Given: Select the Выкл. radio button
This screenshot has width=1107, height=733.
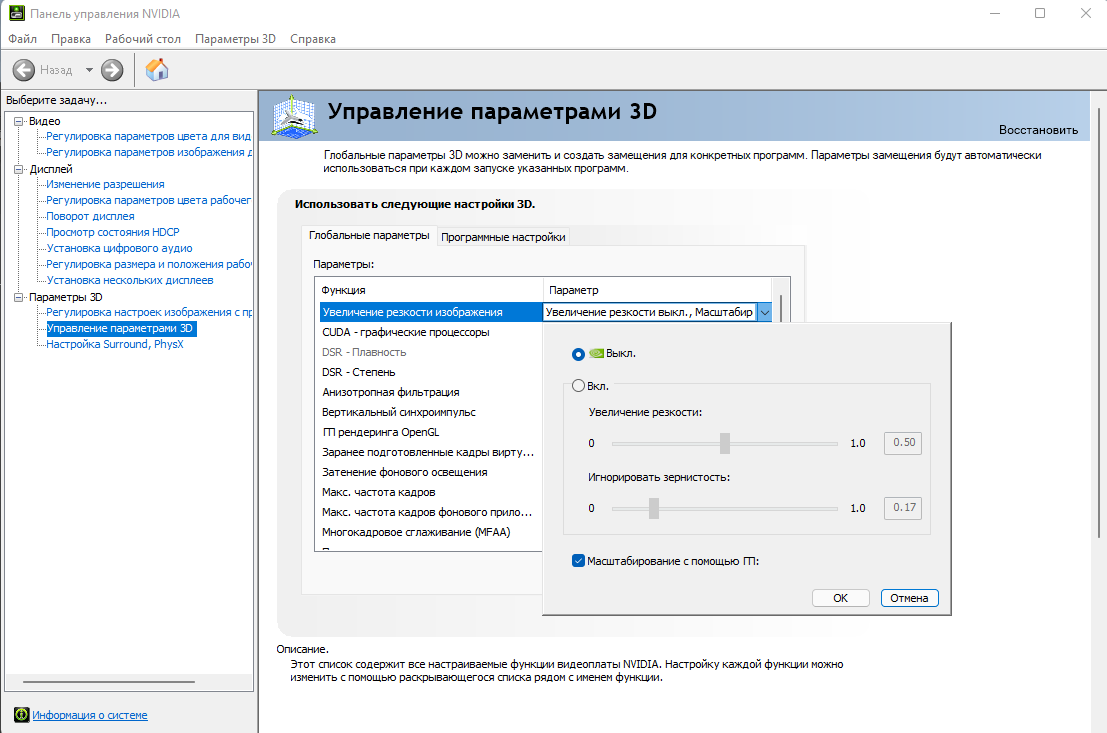Looking at the screenshot, I should click(578, 354).
